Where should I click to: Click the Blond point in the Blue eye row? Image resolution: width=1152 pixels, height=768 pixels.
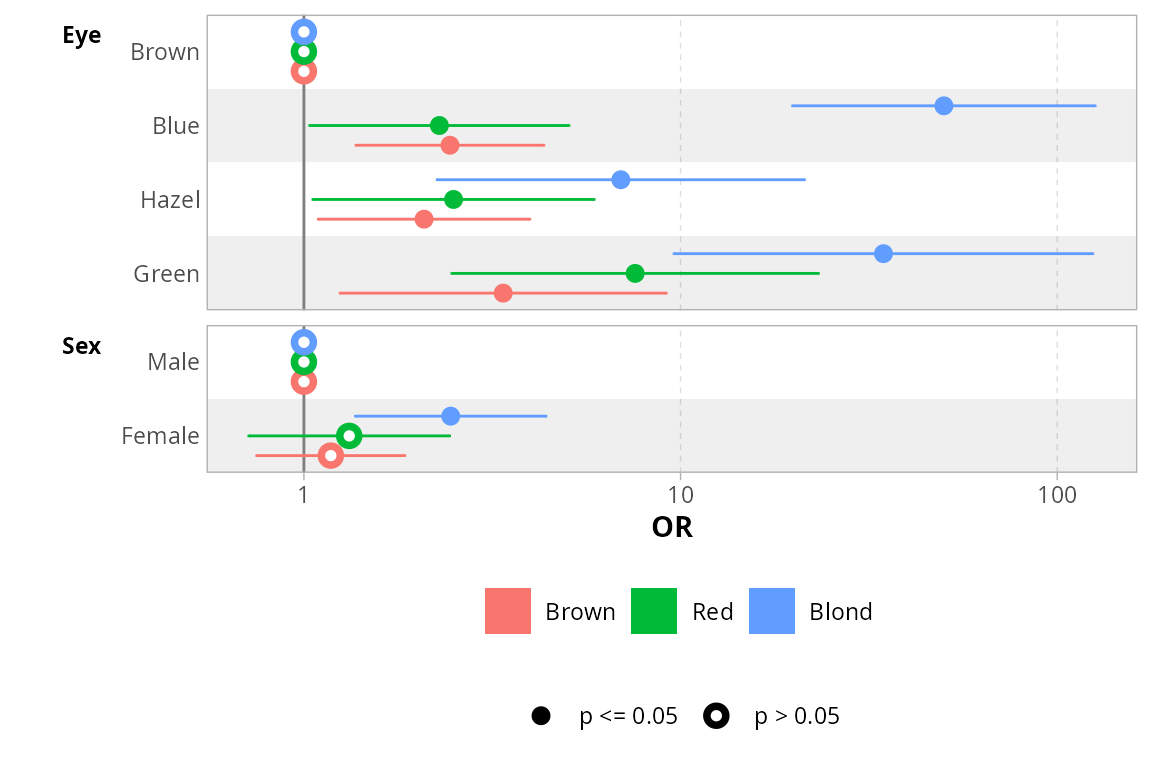[943, 106]
